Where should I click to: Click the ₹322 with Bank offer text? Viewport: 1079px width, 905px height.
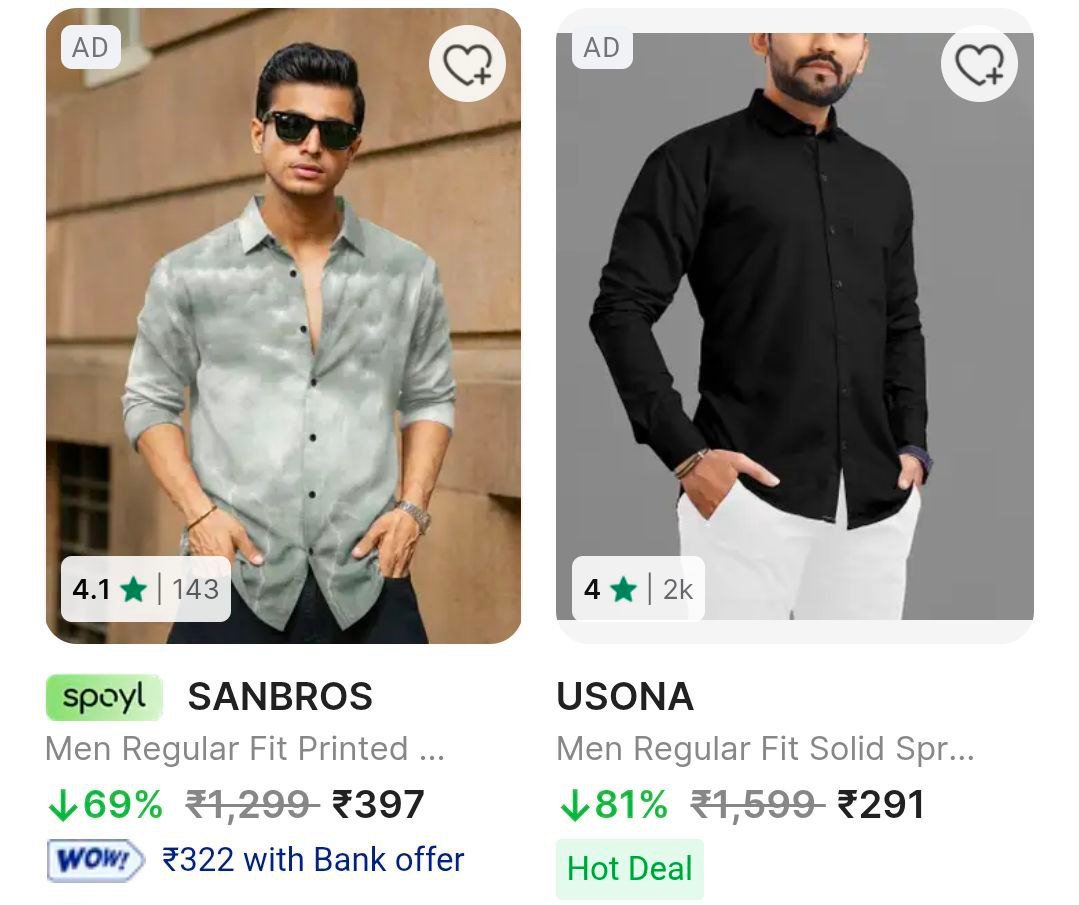tap(313, 860)
